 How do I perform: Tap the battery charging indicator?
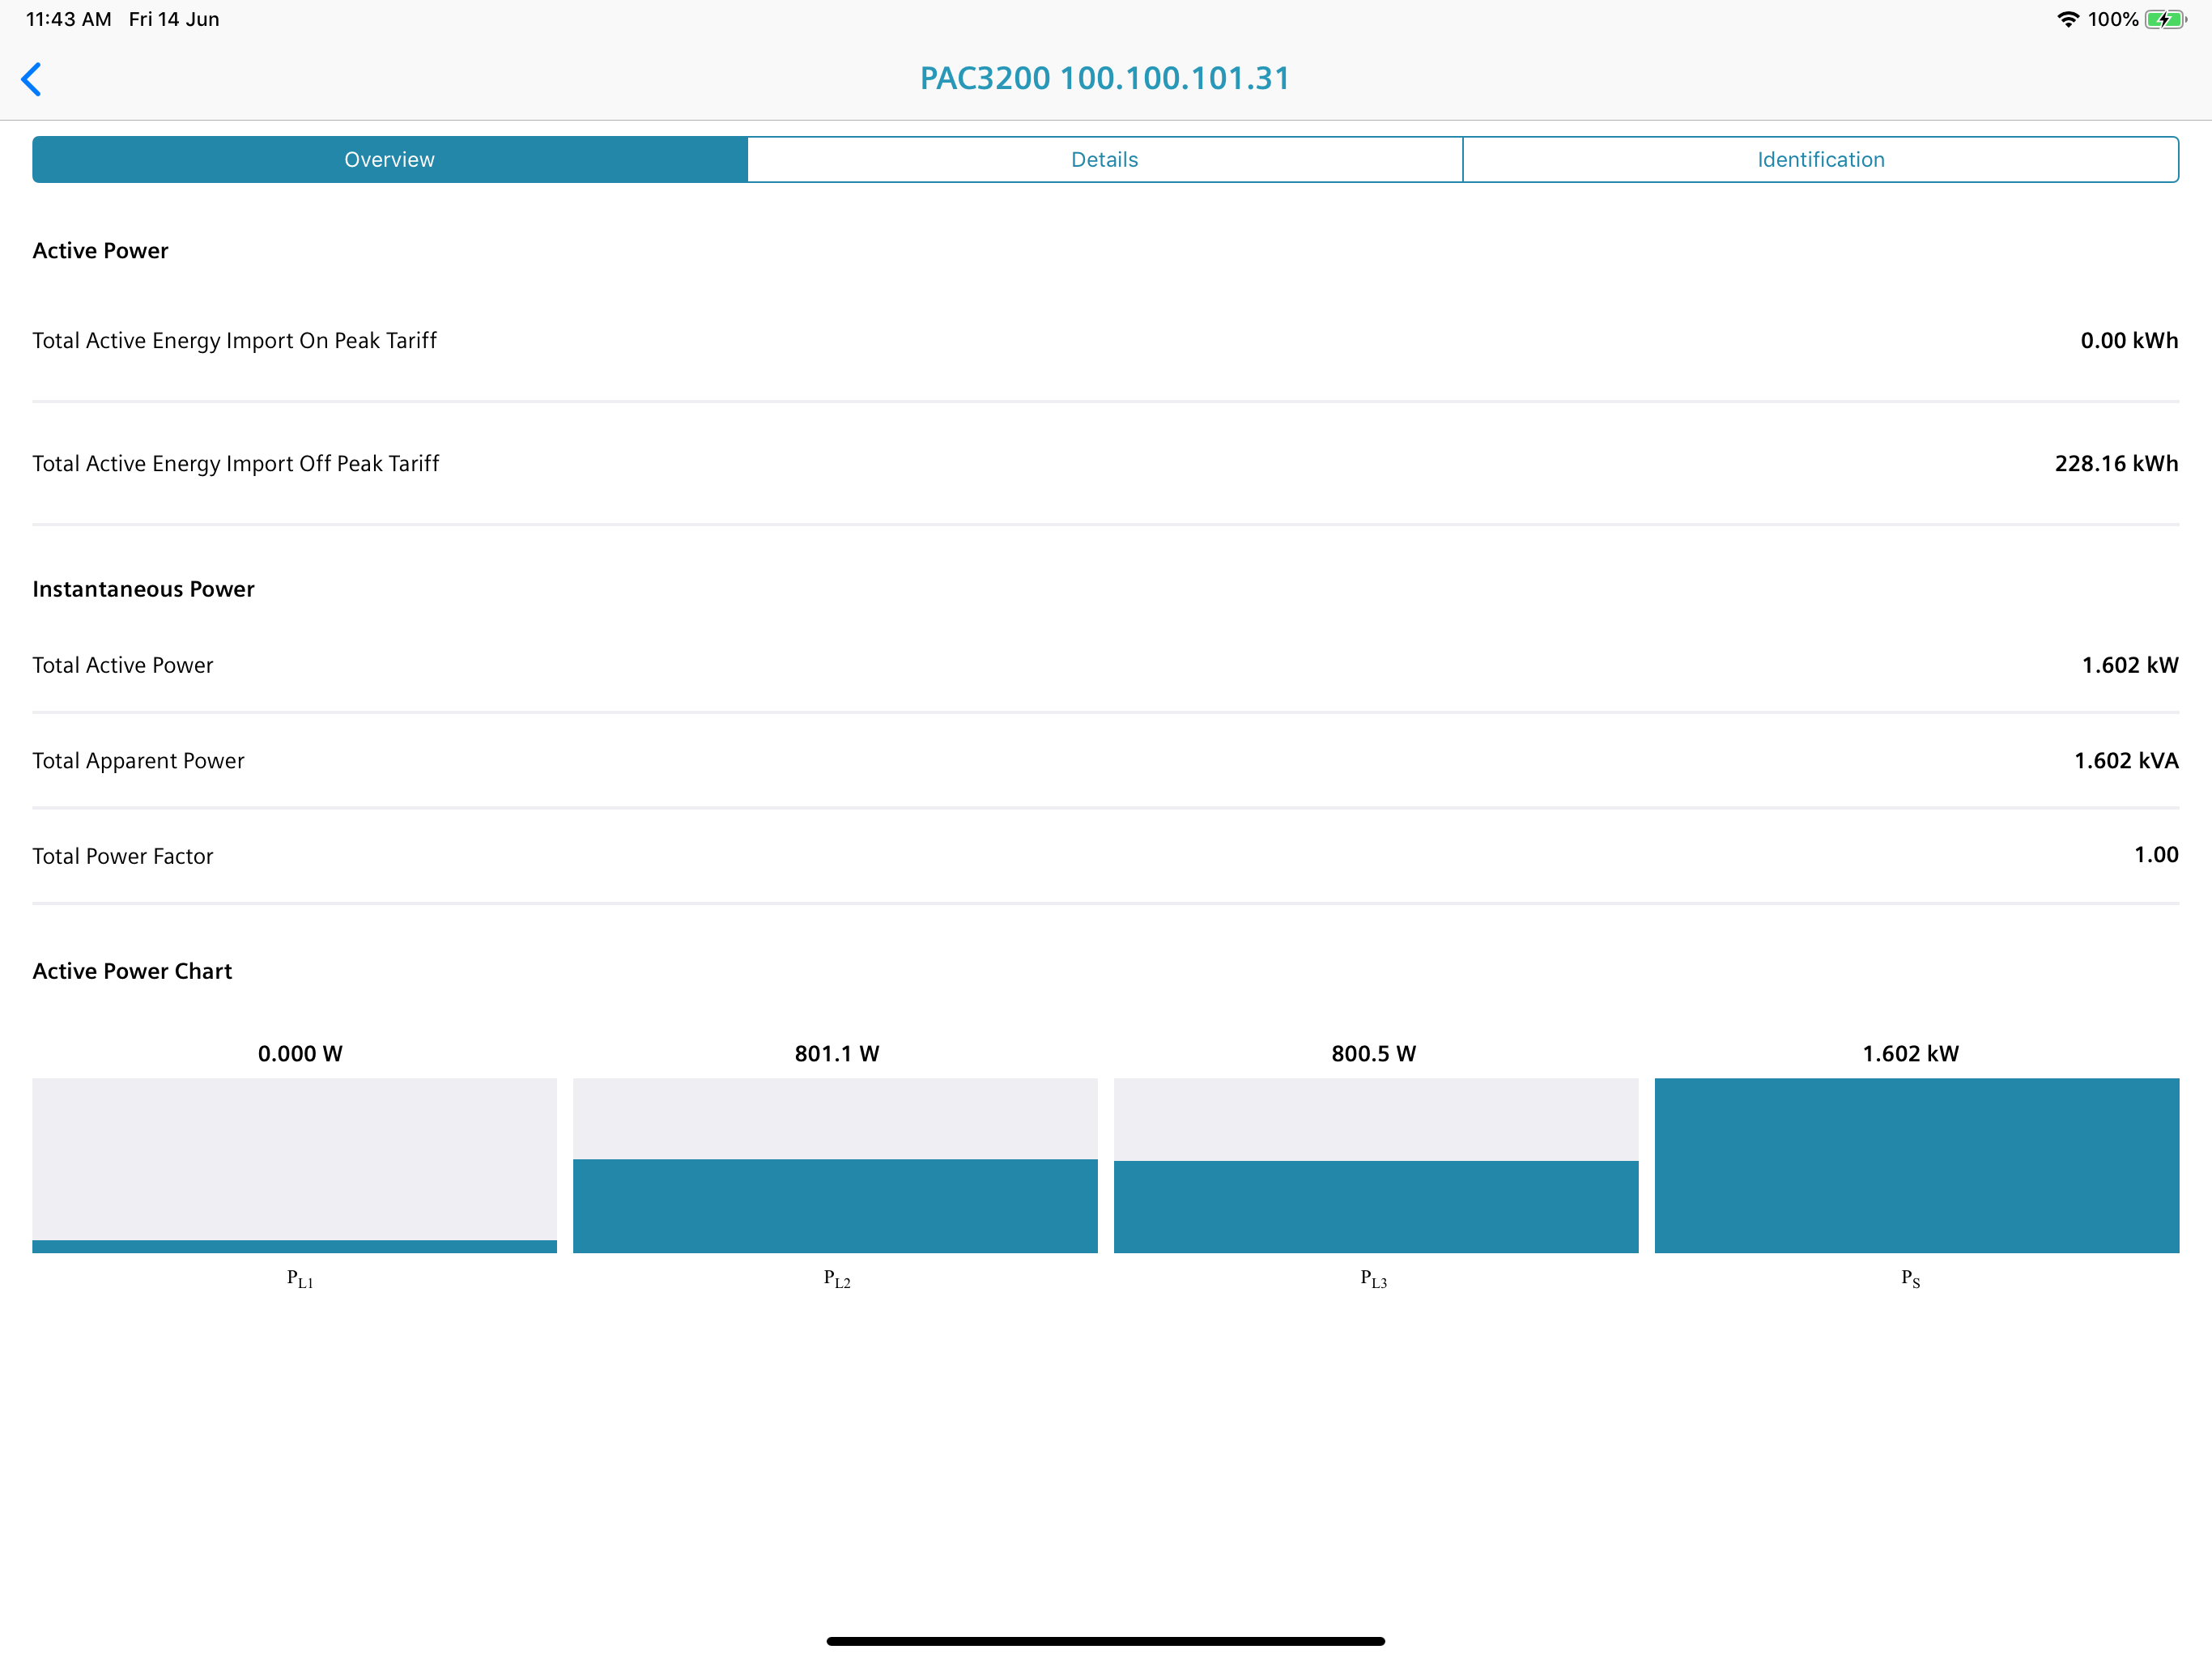pyautogui.click(x=2160, y=18)
